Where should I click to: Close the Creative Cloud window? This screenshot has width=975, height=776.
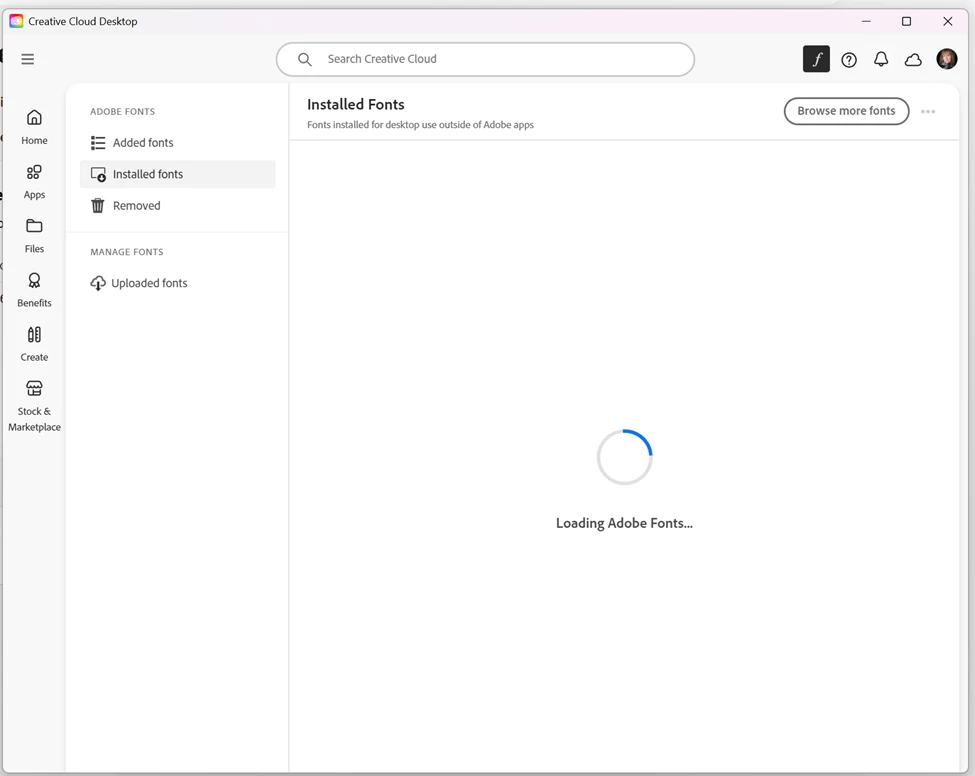(x=948, y=21)
